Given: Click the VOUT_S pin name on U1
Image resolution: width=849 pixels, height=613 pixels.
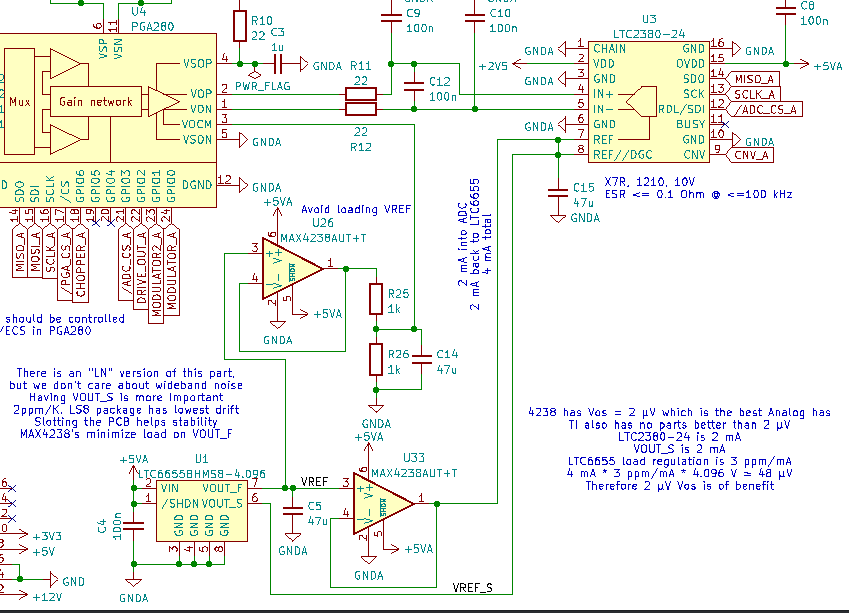Looking at the screenshot, I should point(222,504).
